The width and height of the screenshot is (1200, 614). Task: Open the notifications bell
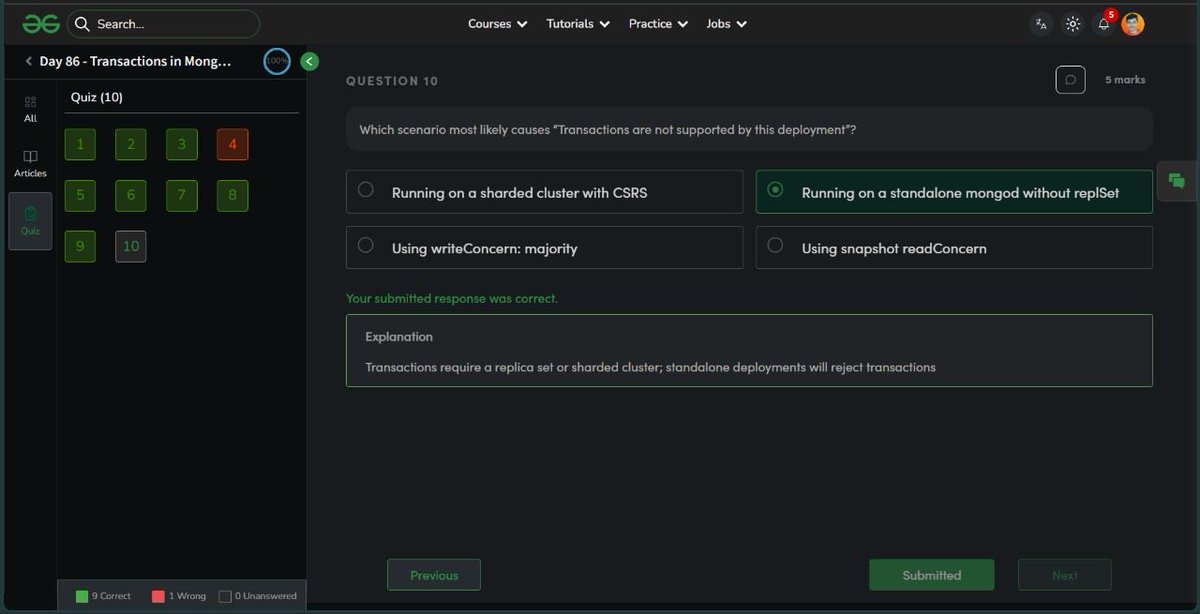1104,24
